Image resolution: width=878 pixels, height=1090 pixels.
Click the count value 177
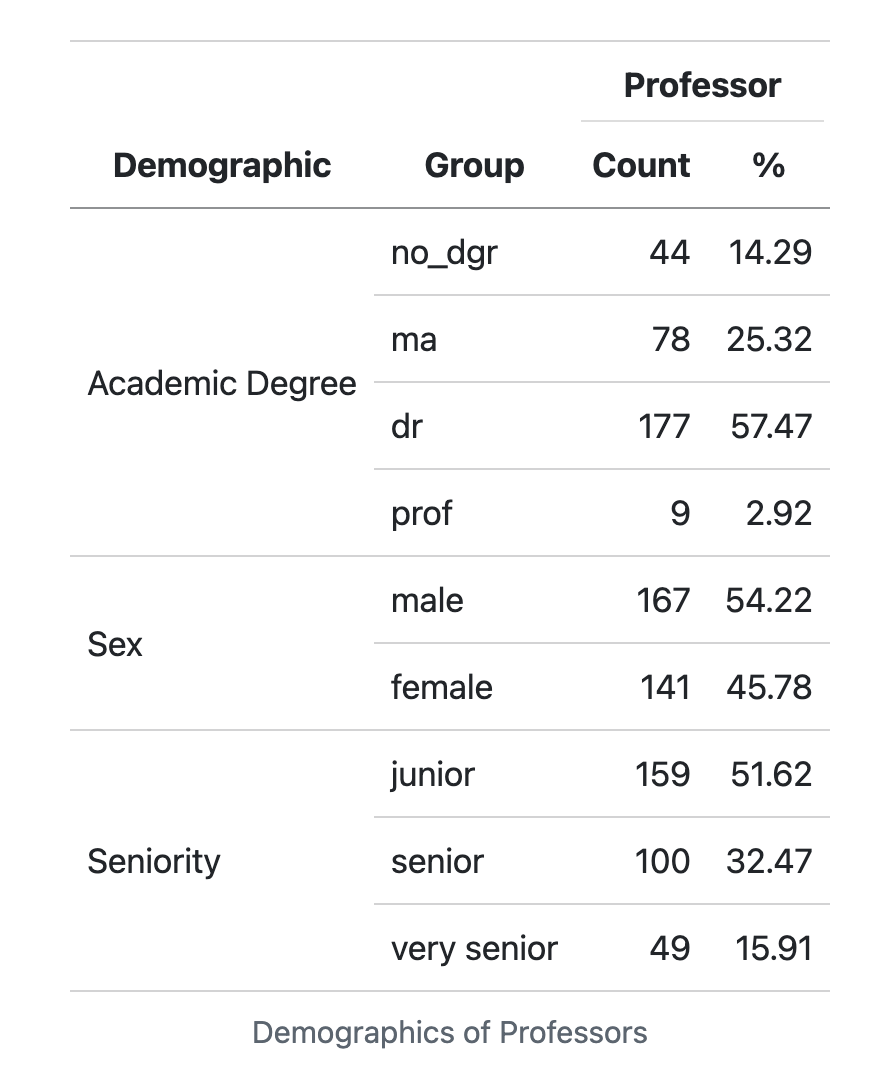tap(664, 426)
